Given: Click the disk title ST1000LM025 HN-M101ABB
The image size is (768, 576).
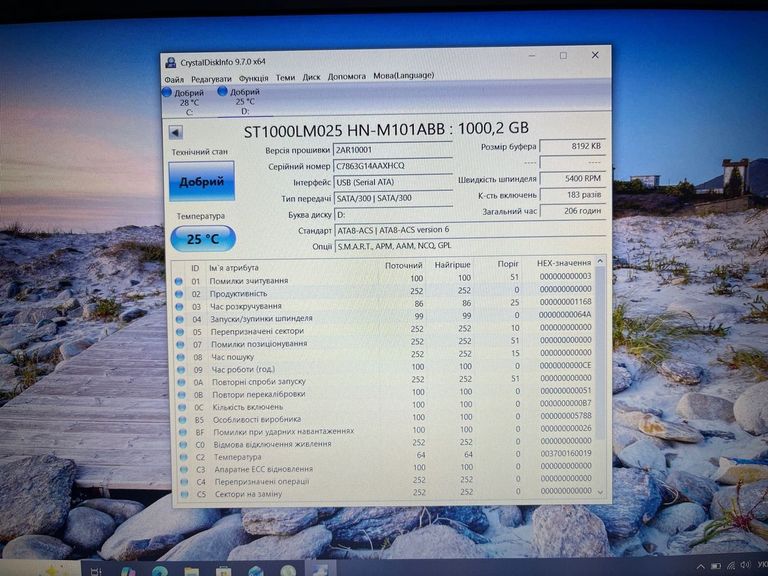Looking at the screenshot, I should pyautogui.click(x=344, y=130).
